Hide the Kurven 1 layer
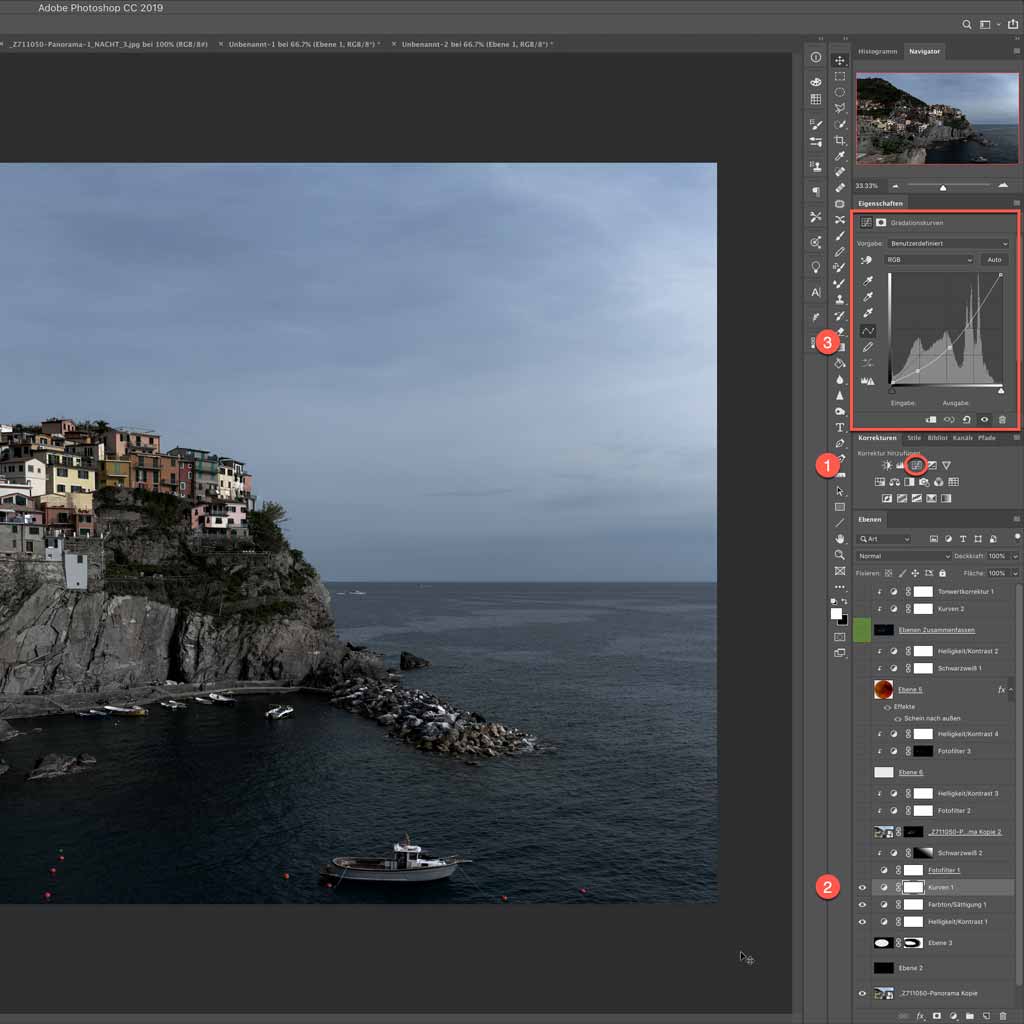The height and width of the screenshot is (1024, 1024). [x=862, y=888]
